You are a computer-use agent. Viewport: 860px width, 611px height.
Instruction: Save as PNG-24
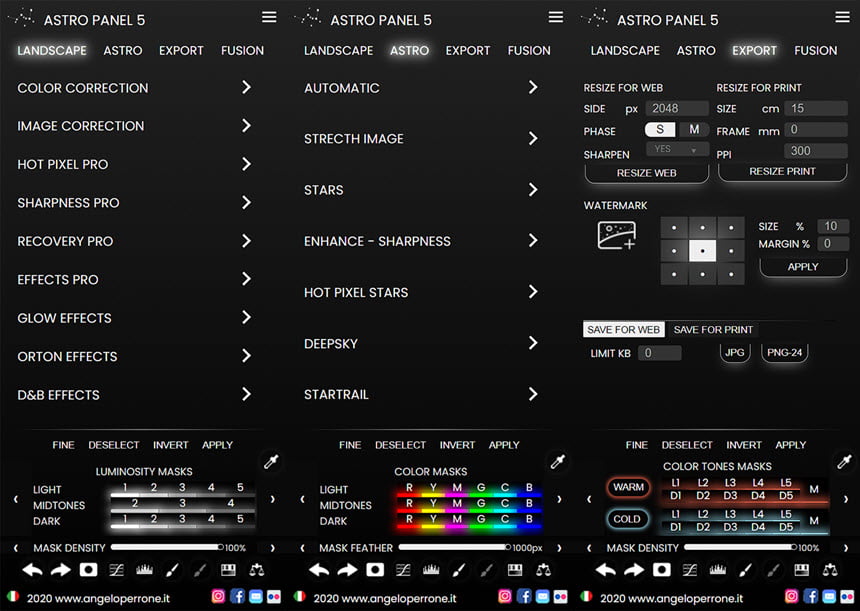(x=784, y=353)
